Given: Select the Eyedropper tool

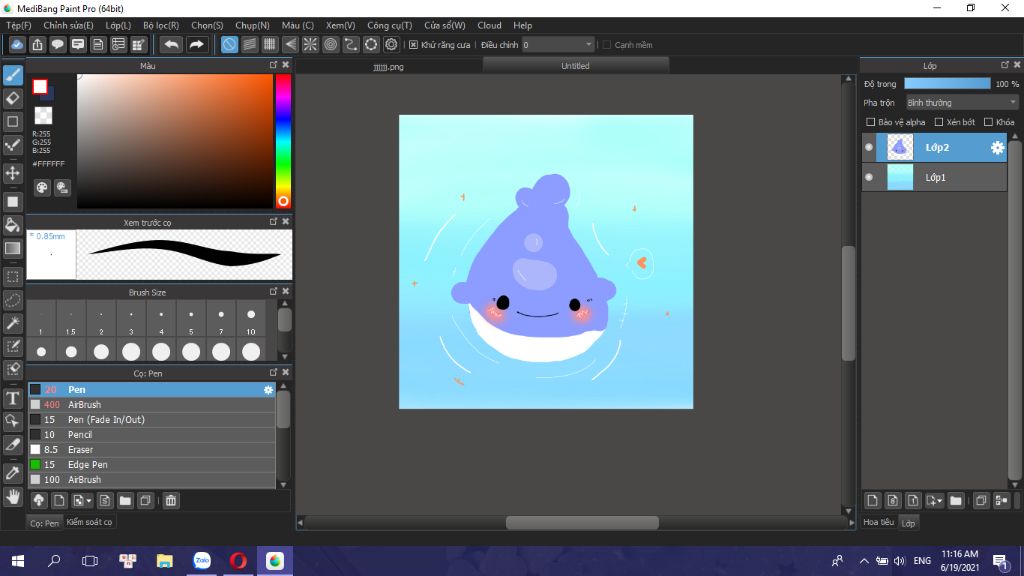Looking at the screenshot, I should (13, 473).
